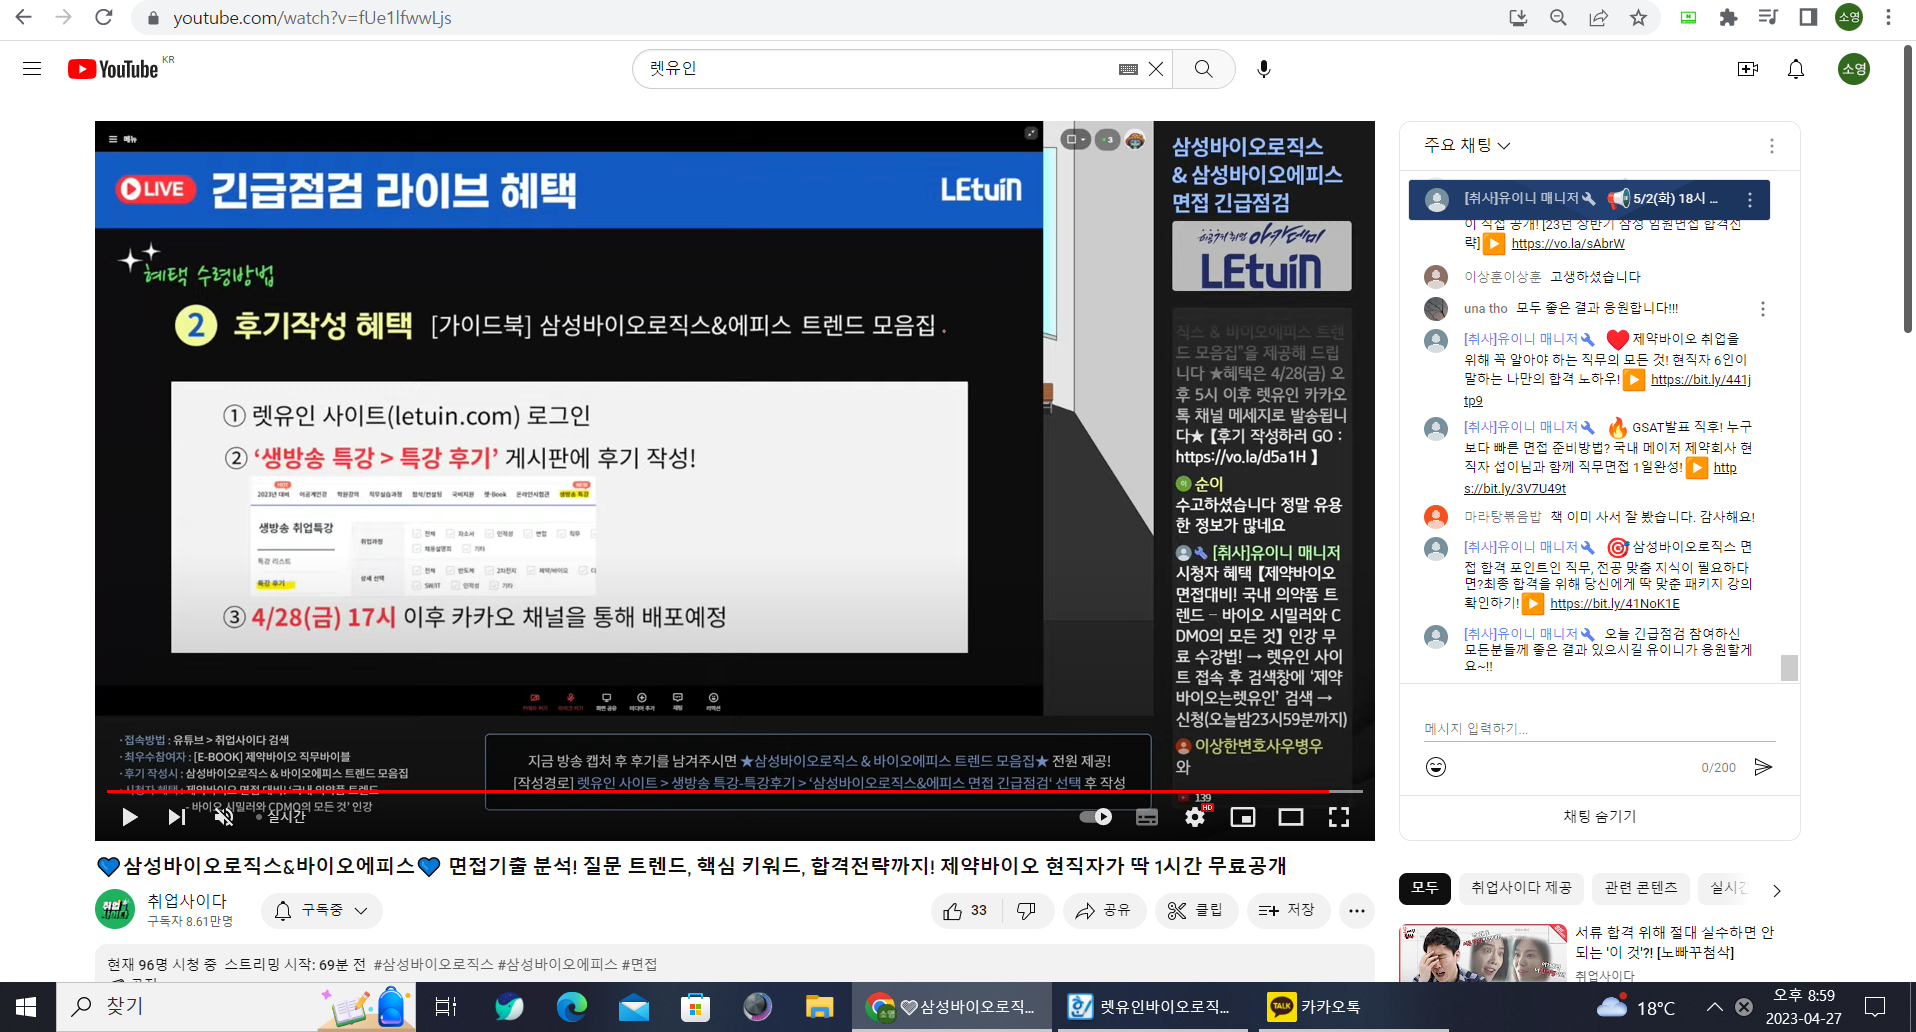Toggle subtitles with the captions icon

pyautogui.click(x=1147, y=817)
